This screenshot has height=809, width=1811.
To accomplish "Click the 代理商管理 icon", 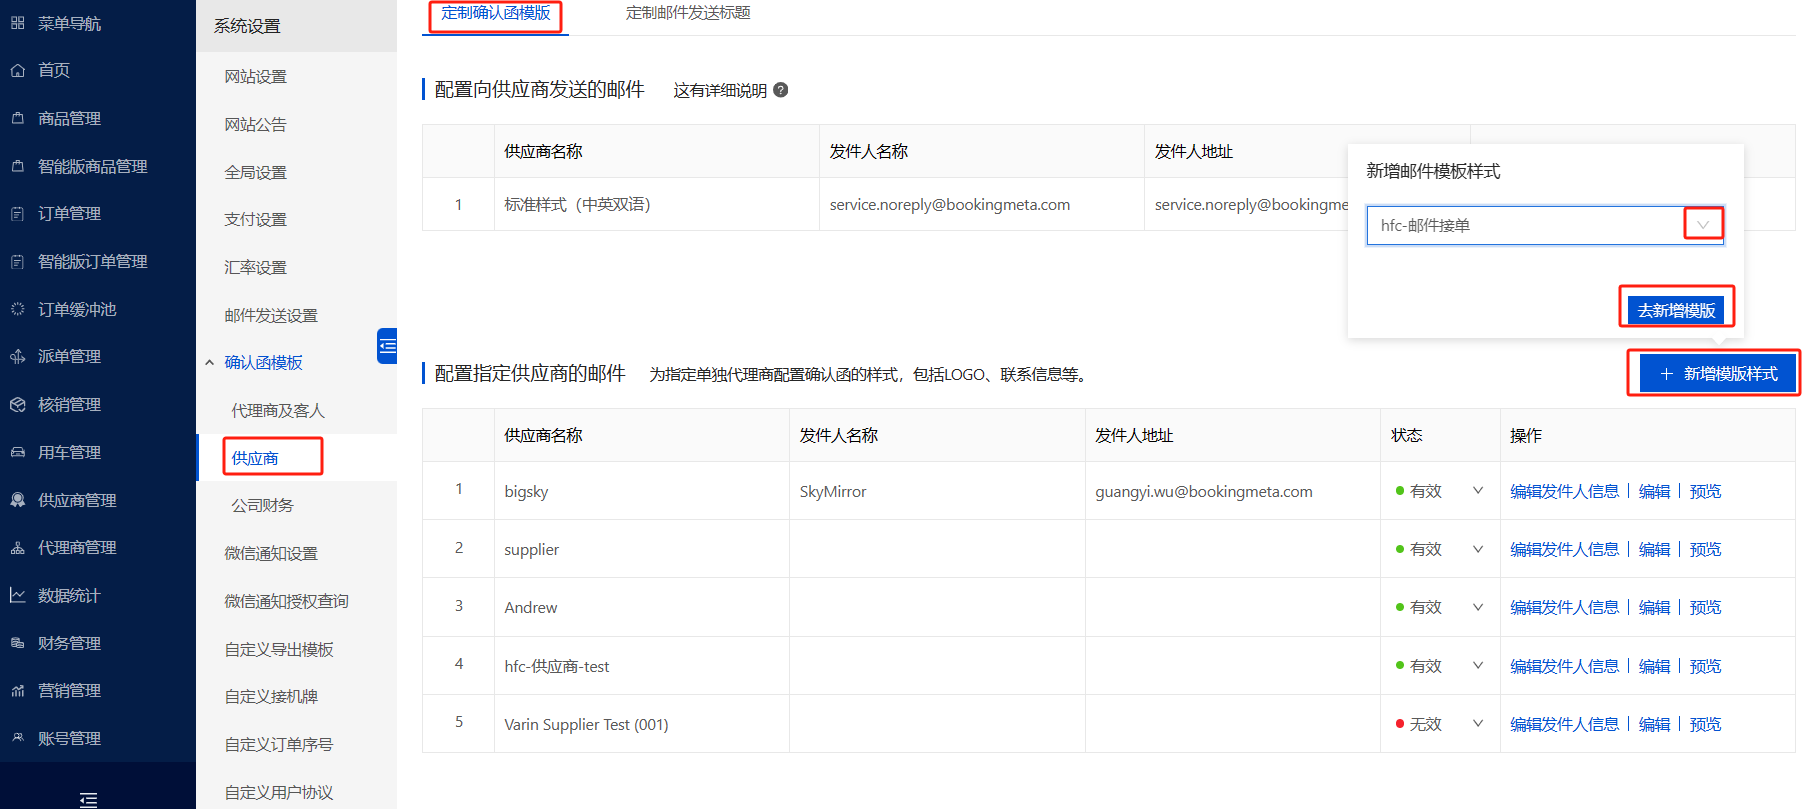I will pyautogui.click(x=17, y=547).
